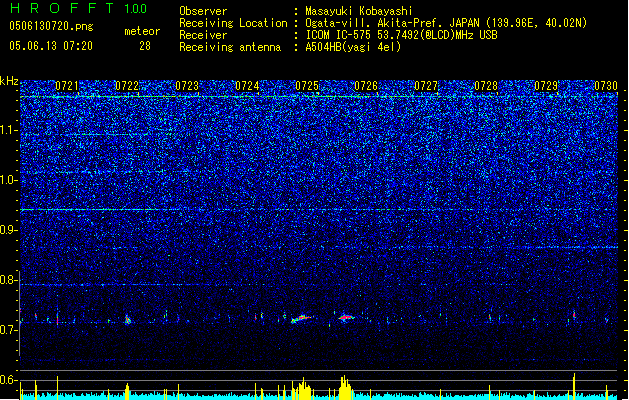
Task: Select observer name Masayuki Kobayashi
Action: [x=359, y=11]
